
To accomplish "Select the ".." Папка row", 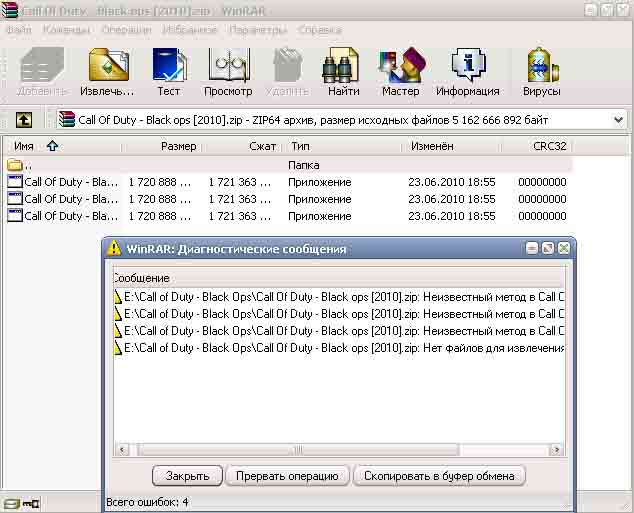I will click(x=288, y=165).
